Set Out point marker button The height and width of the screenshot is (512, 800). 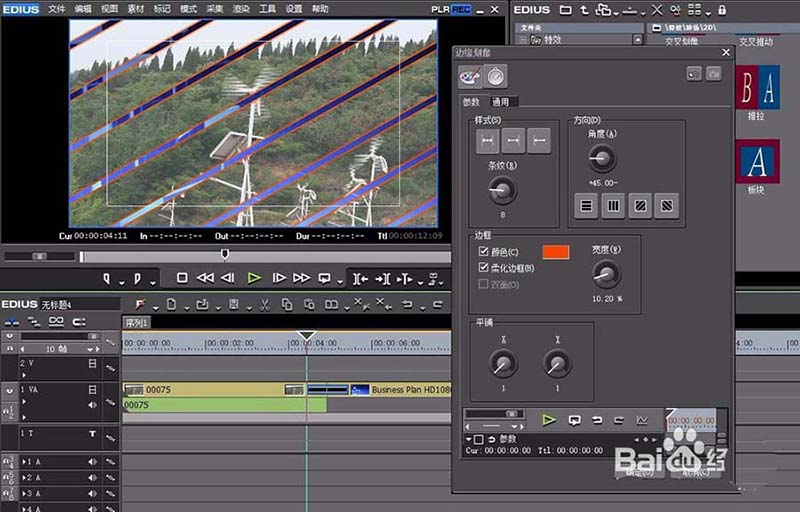(137, 278)
